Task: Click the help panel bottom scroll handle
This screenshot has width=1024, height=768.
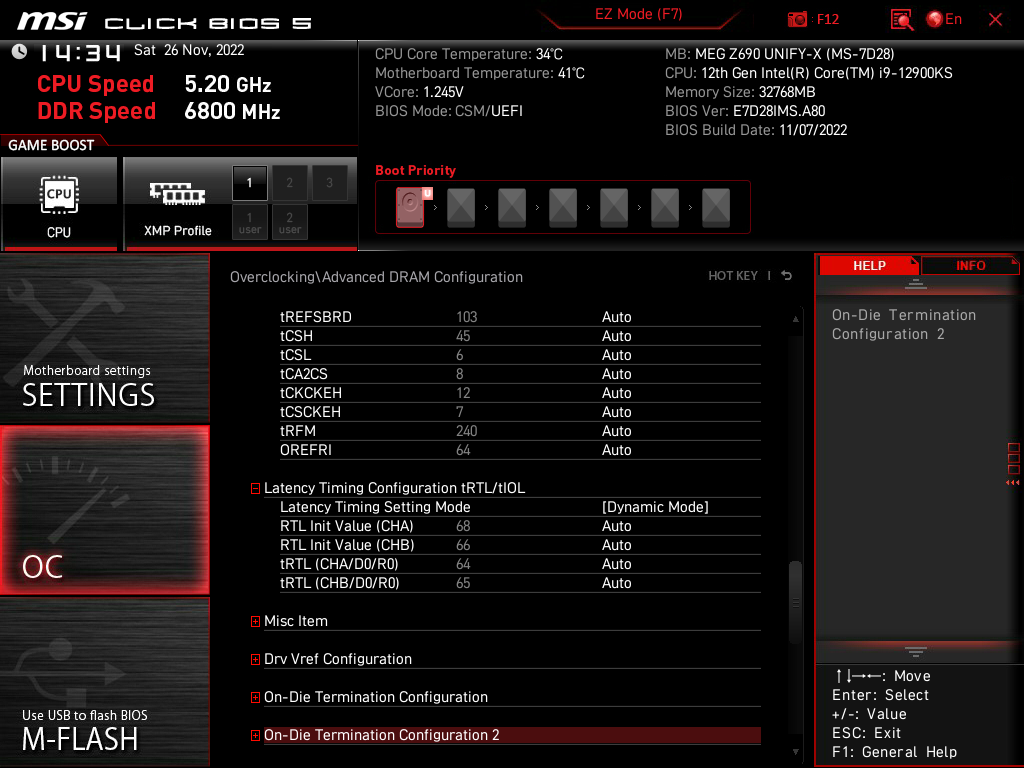Action: (916, 652)
